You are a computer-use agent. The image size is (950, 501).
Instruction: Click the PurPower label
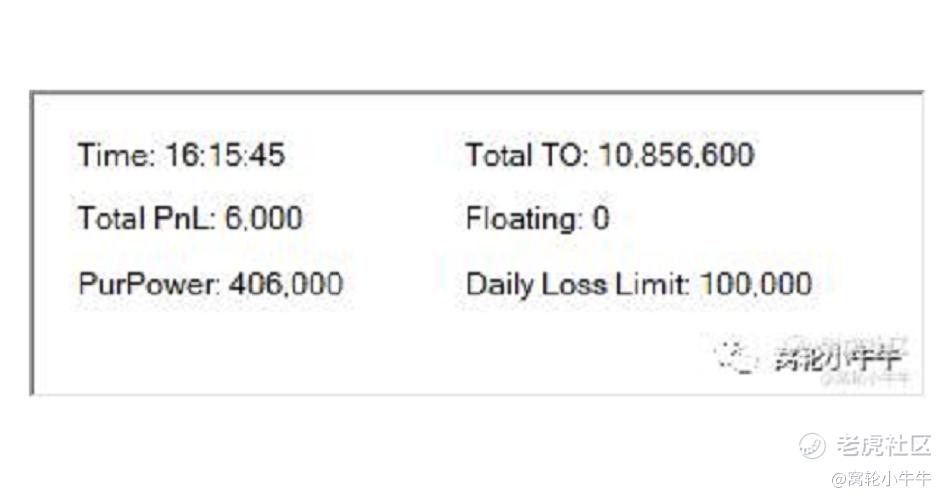(x=149, y=284)
